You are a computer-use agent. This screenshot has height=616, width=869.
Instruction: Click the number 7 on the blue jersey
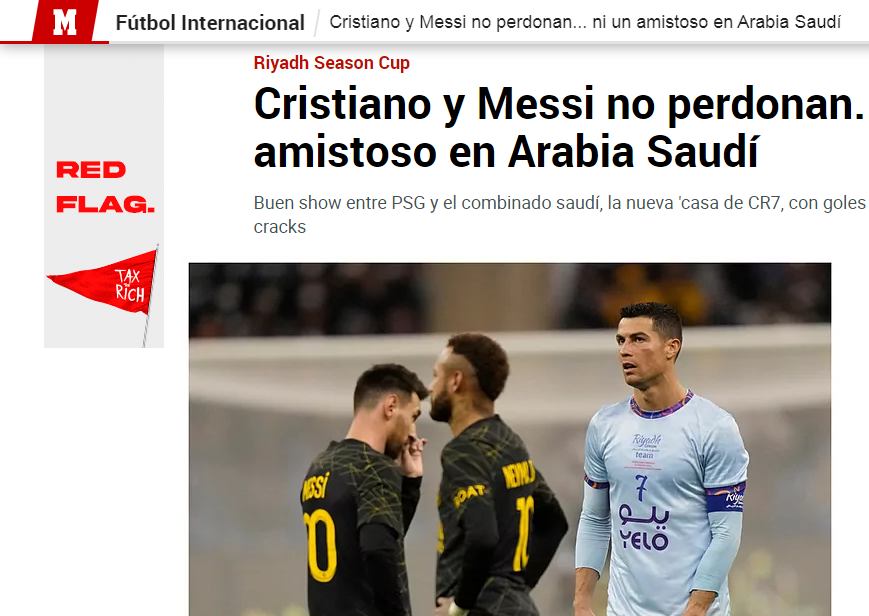(641, 487)
